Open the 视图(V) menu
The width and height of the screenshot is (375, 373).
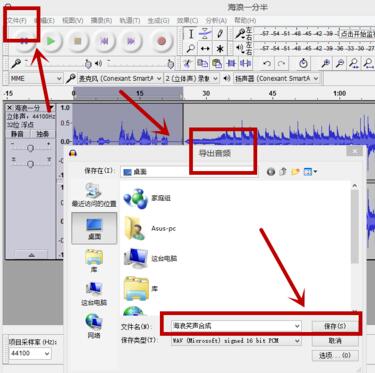(x=73, y=20)
